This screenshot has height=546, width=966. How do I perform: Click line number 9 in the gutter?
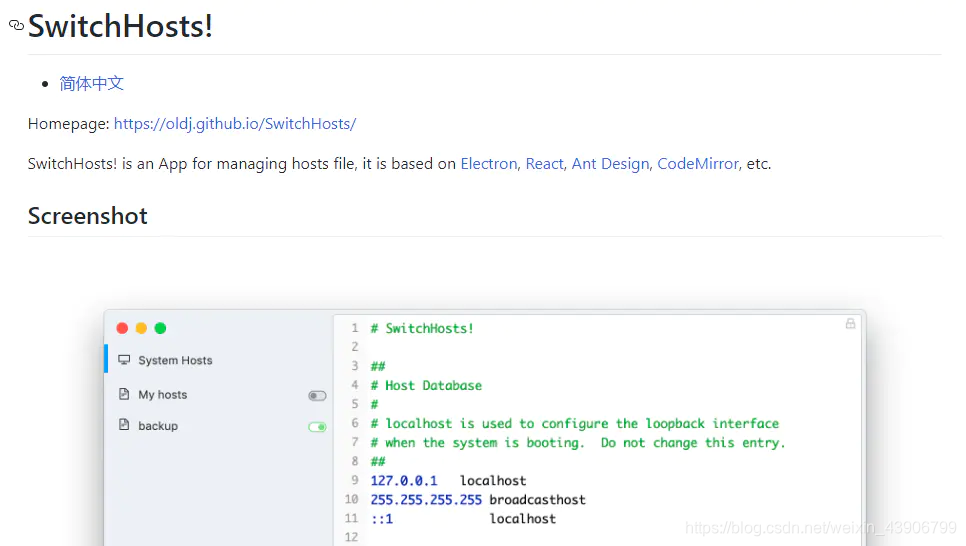[x=355, y=480]
